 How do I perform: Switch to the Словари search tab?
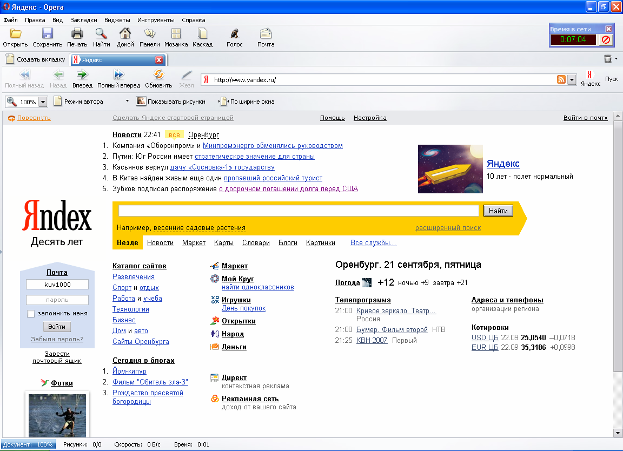(x=256, y=242)
